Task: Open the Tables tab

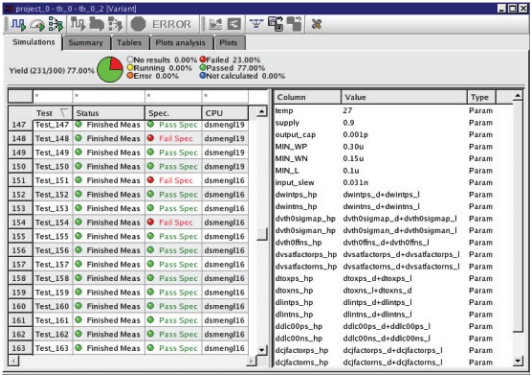Action: coord(129,43)
